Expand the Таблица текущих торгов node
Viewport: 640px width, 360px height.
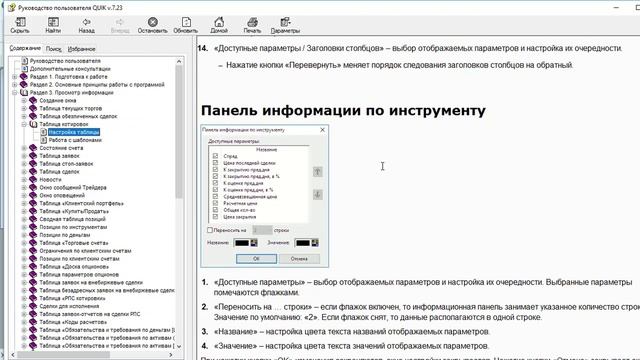(24, 109)
